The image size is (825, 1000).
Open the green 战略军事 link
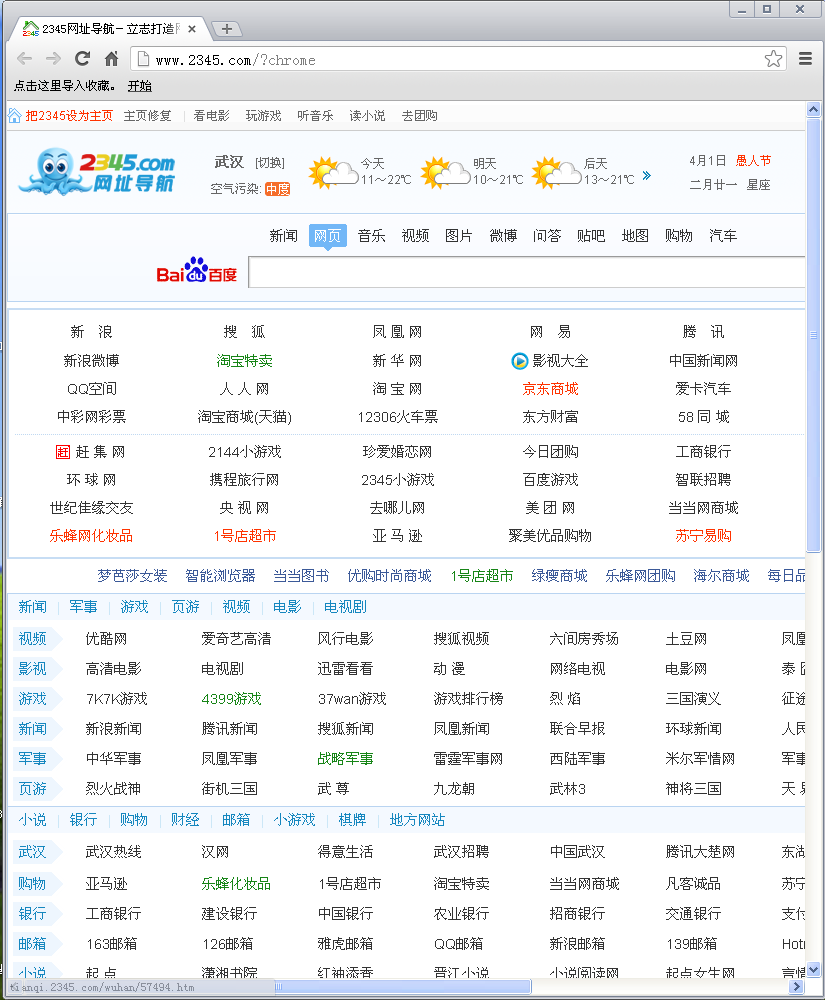(x=345, y=759)
